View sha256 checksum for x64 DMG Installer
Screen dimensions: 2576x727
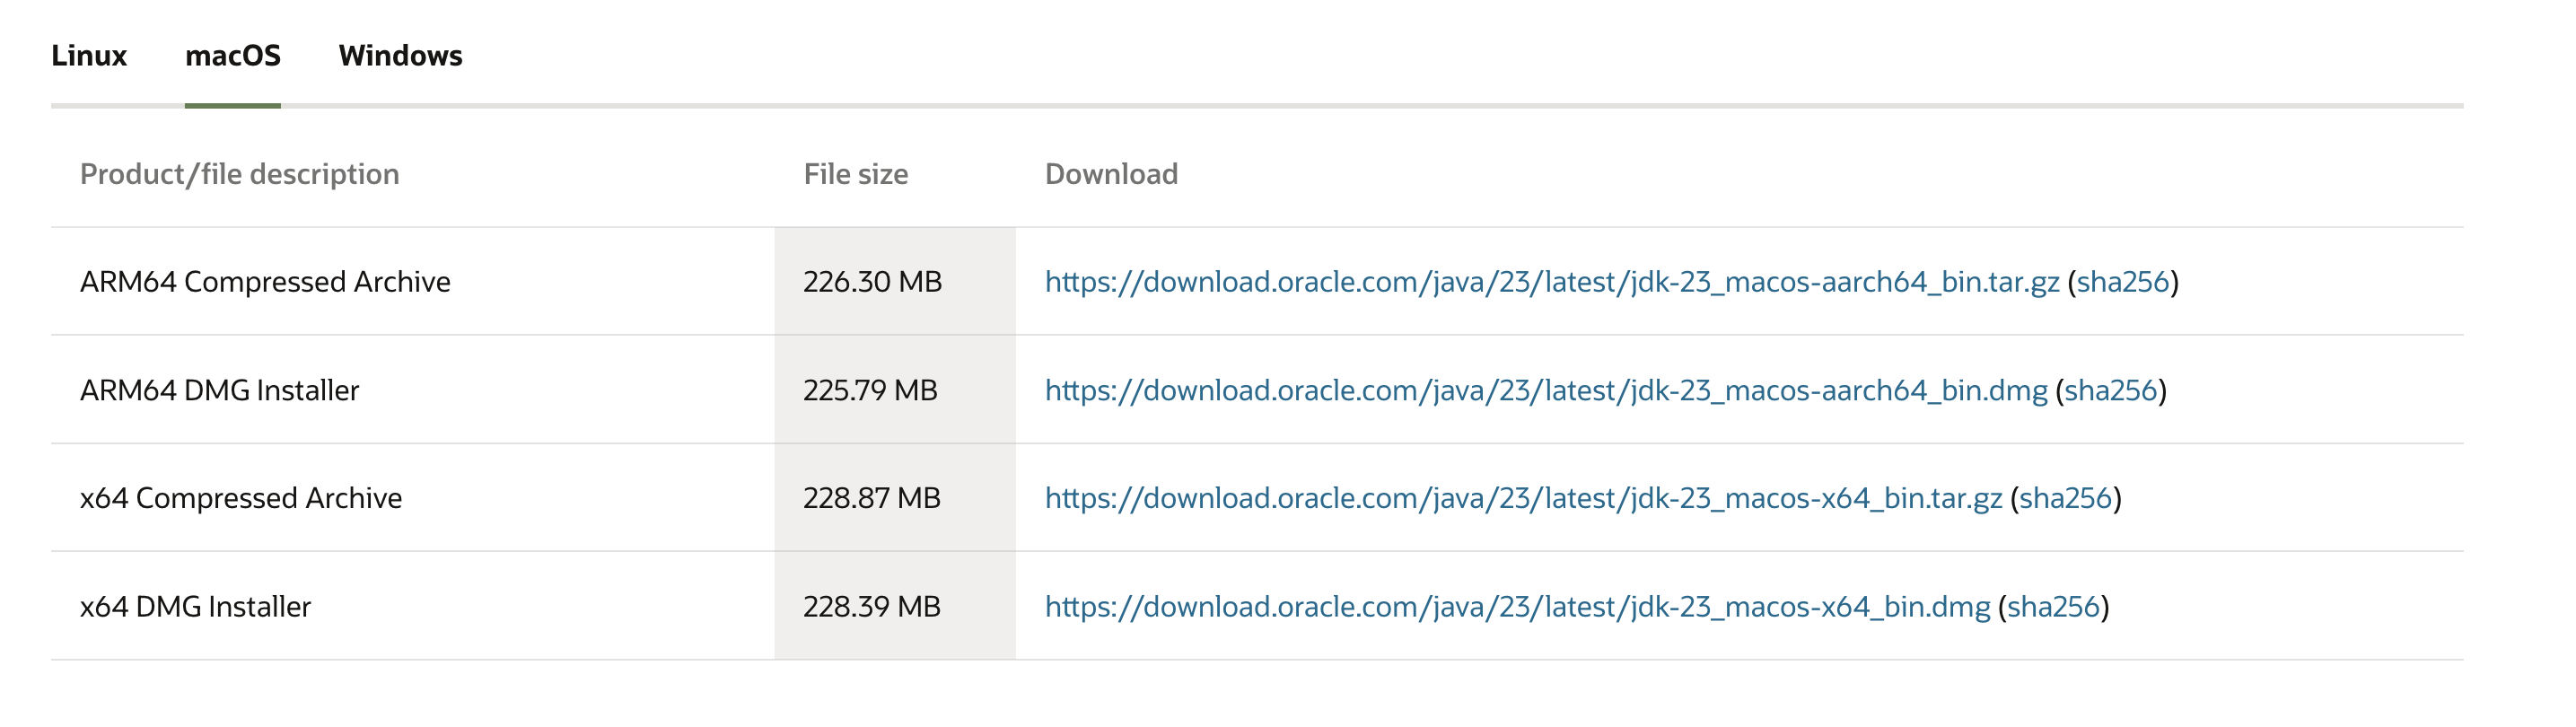coord(2054,607)
